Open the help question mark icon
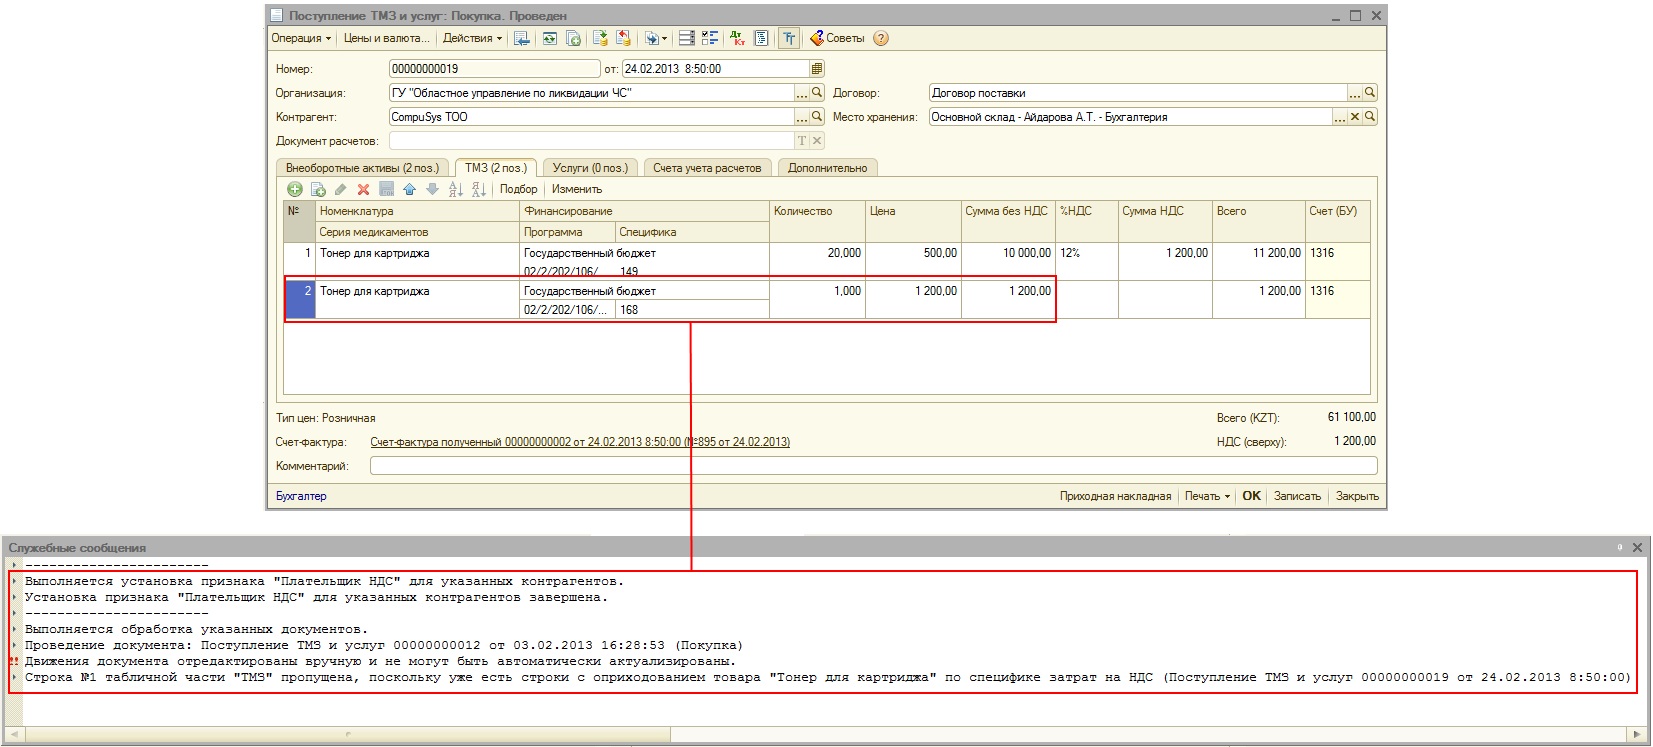The width and height of the screenshot is (1653, 747). (880, 38)
